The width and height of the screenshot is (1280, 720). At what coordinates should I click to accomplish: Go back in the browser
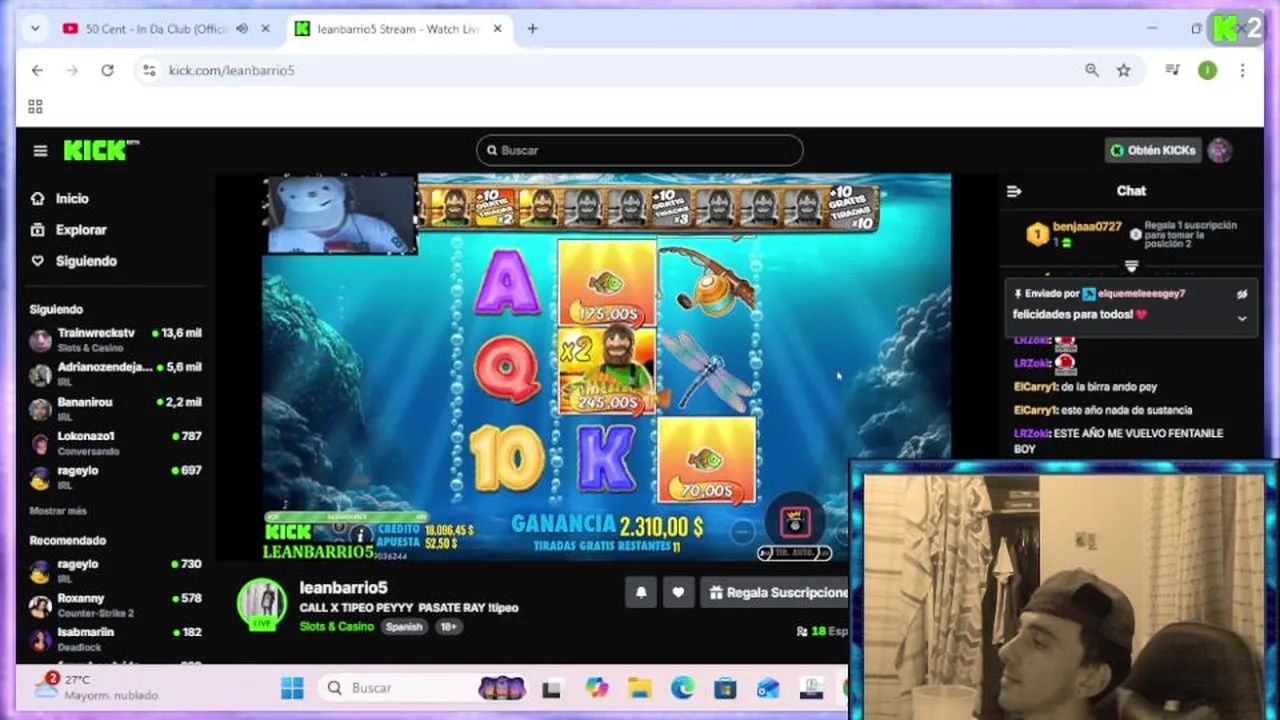37,70
